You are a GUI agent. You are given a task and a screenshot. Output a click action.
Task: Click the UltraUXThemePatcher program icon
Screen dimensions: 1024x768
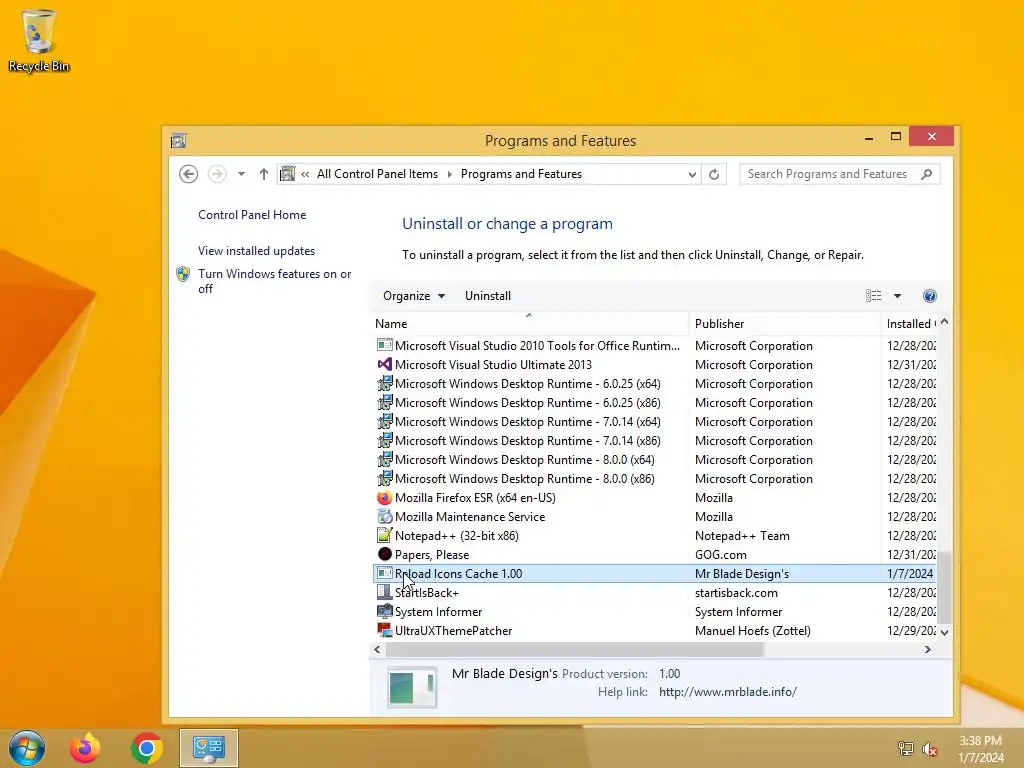click(x=385, y=630)
